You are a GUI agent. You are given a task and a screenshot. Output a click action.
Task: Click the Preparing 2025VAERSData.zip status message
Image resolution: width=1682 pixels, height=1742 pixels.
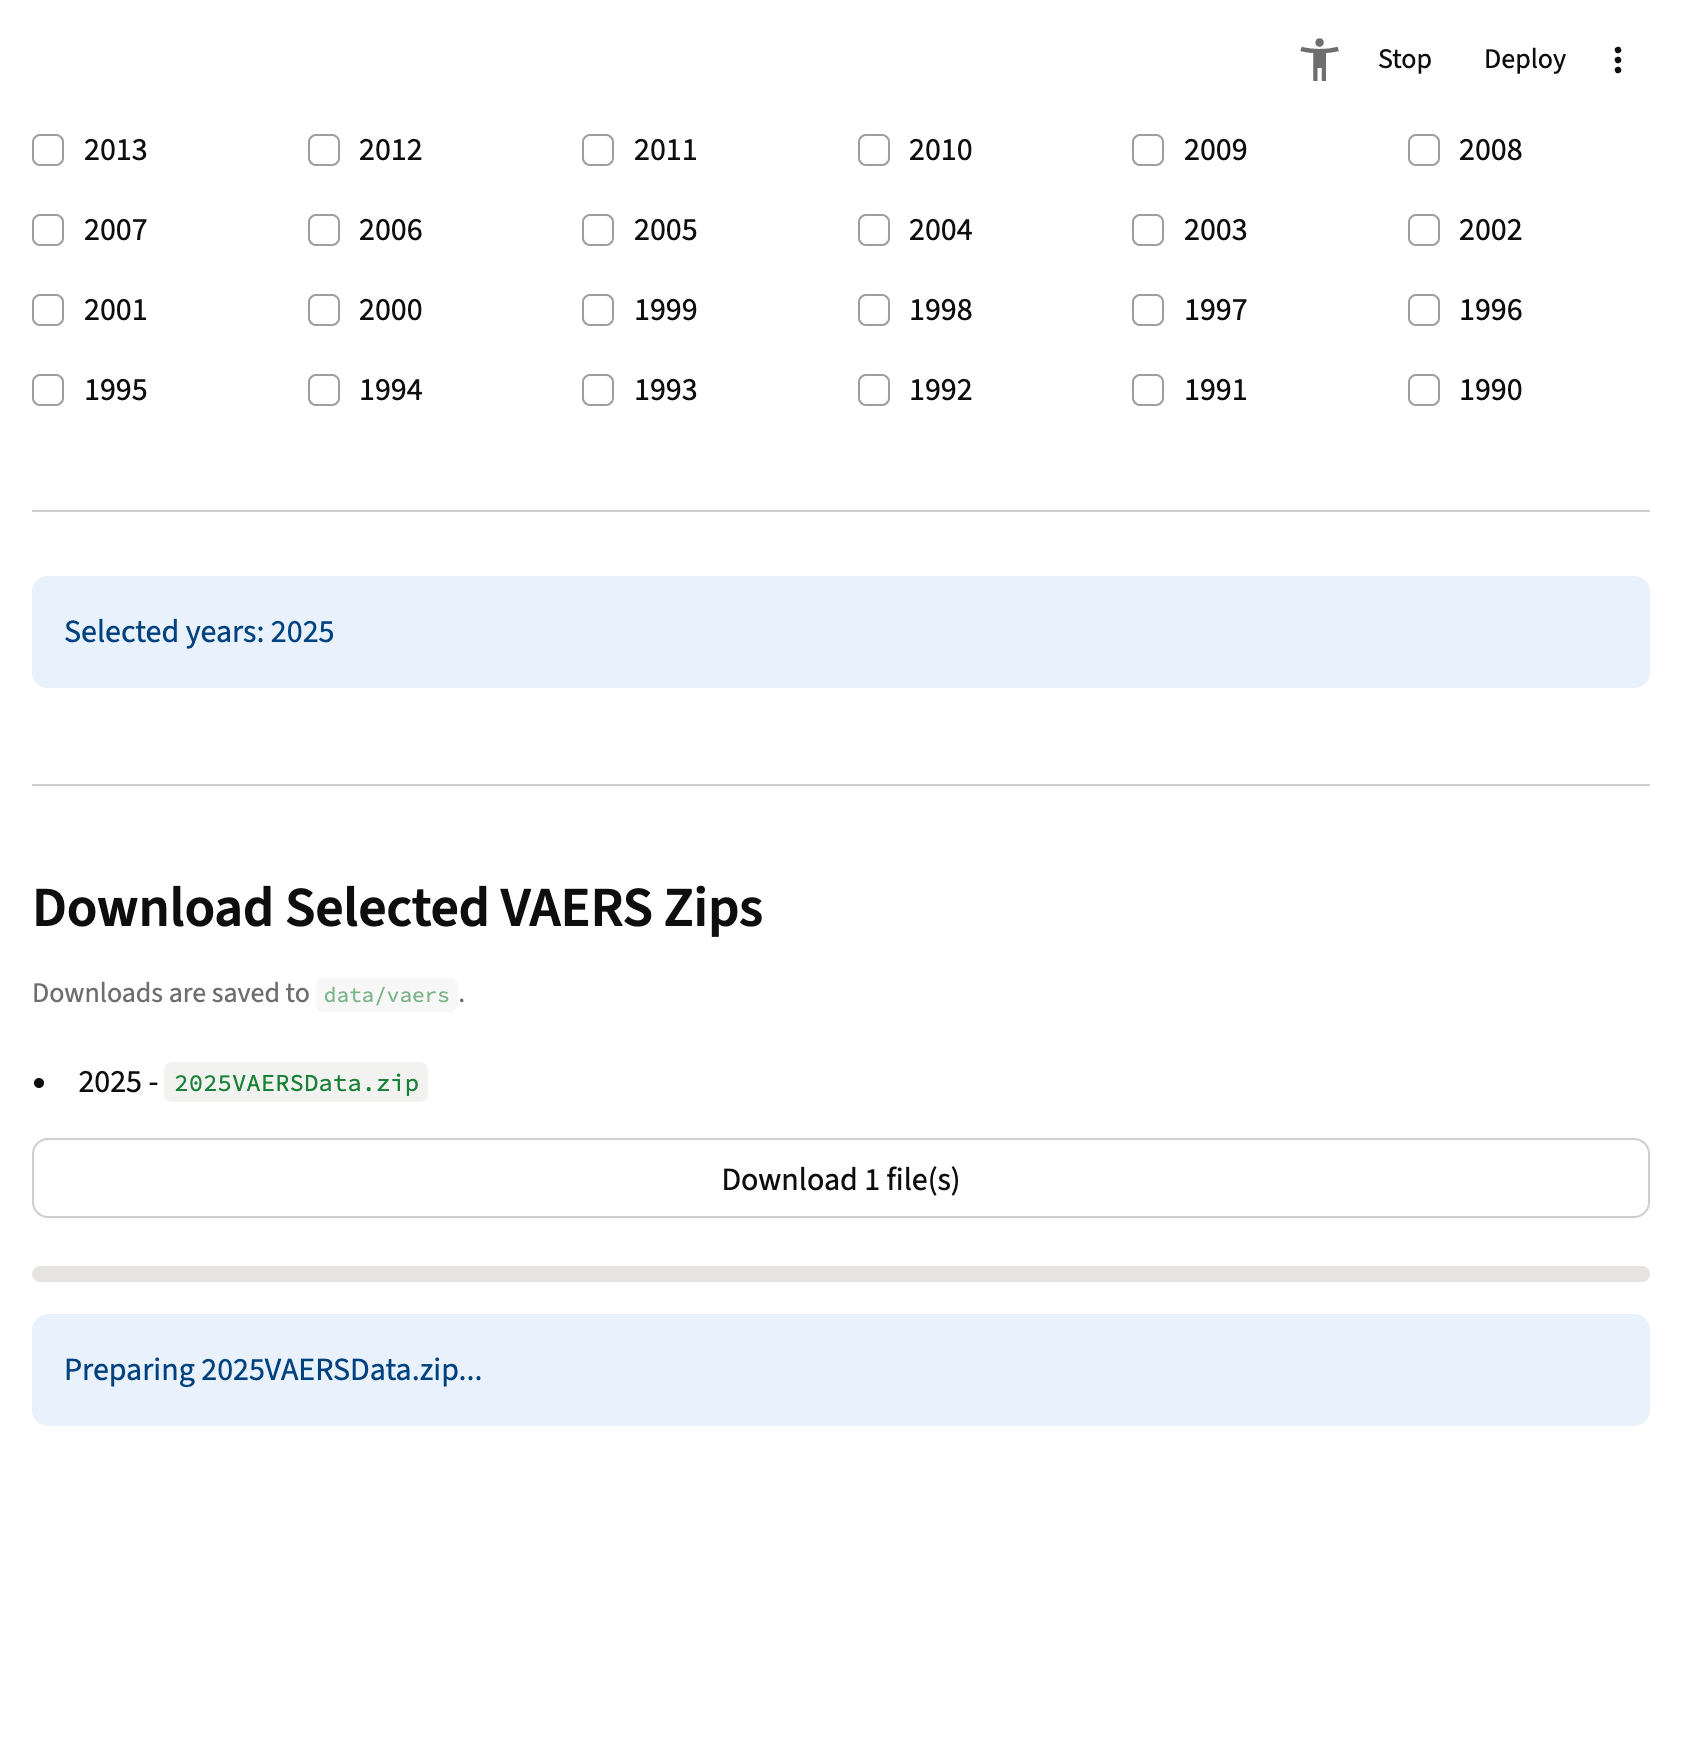pyautogui.click(x=840, y=1370)
